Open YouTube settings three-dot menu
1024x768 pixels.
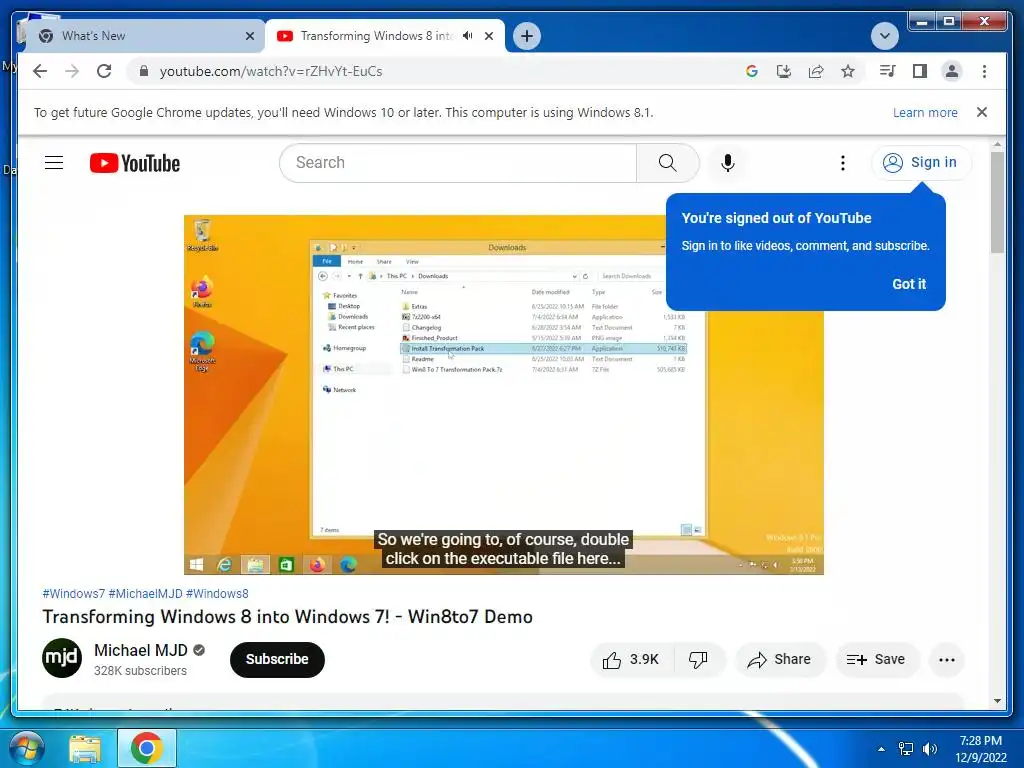[842, 163]
